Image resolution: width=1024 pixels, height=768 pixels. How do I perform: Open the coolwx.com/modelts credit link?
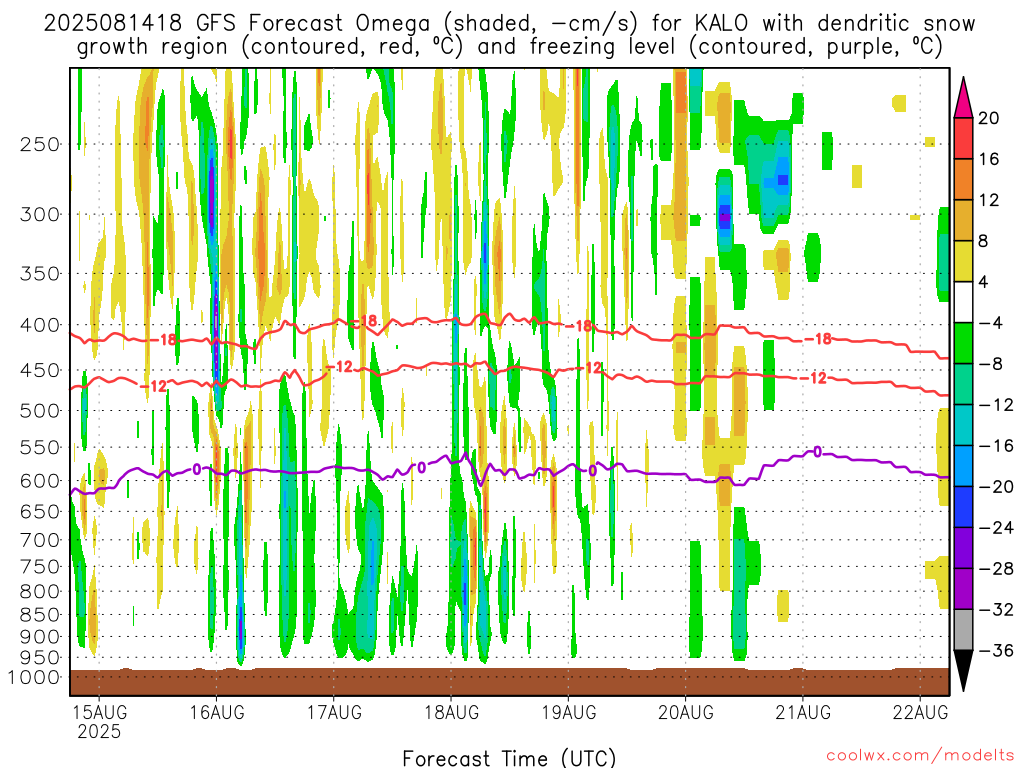pos(920,756)
